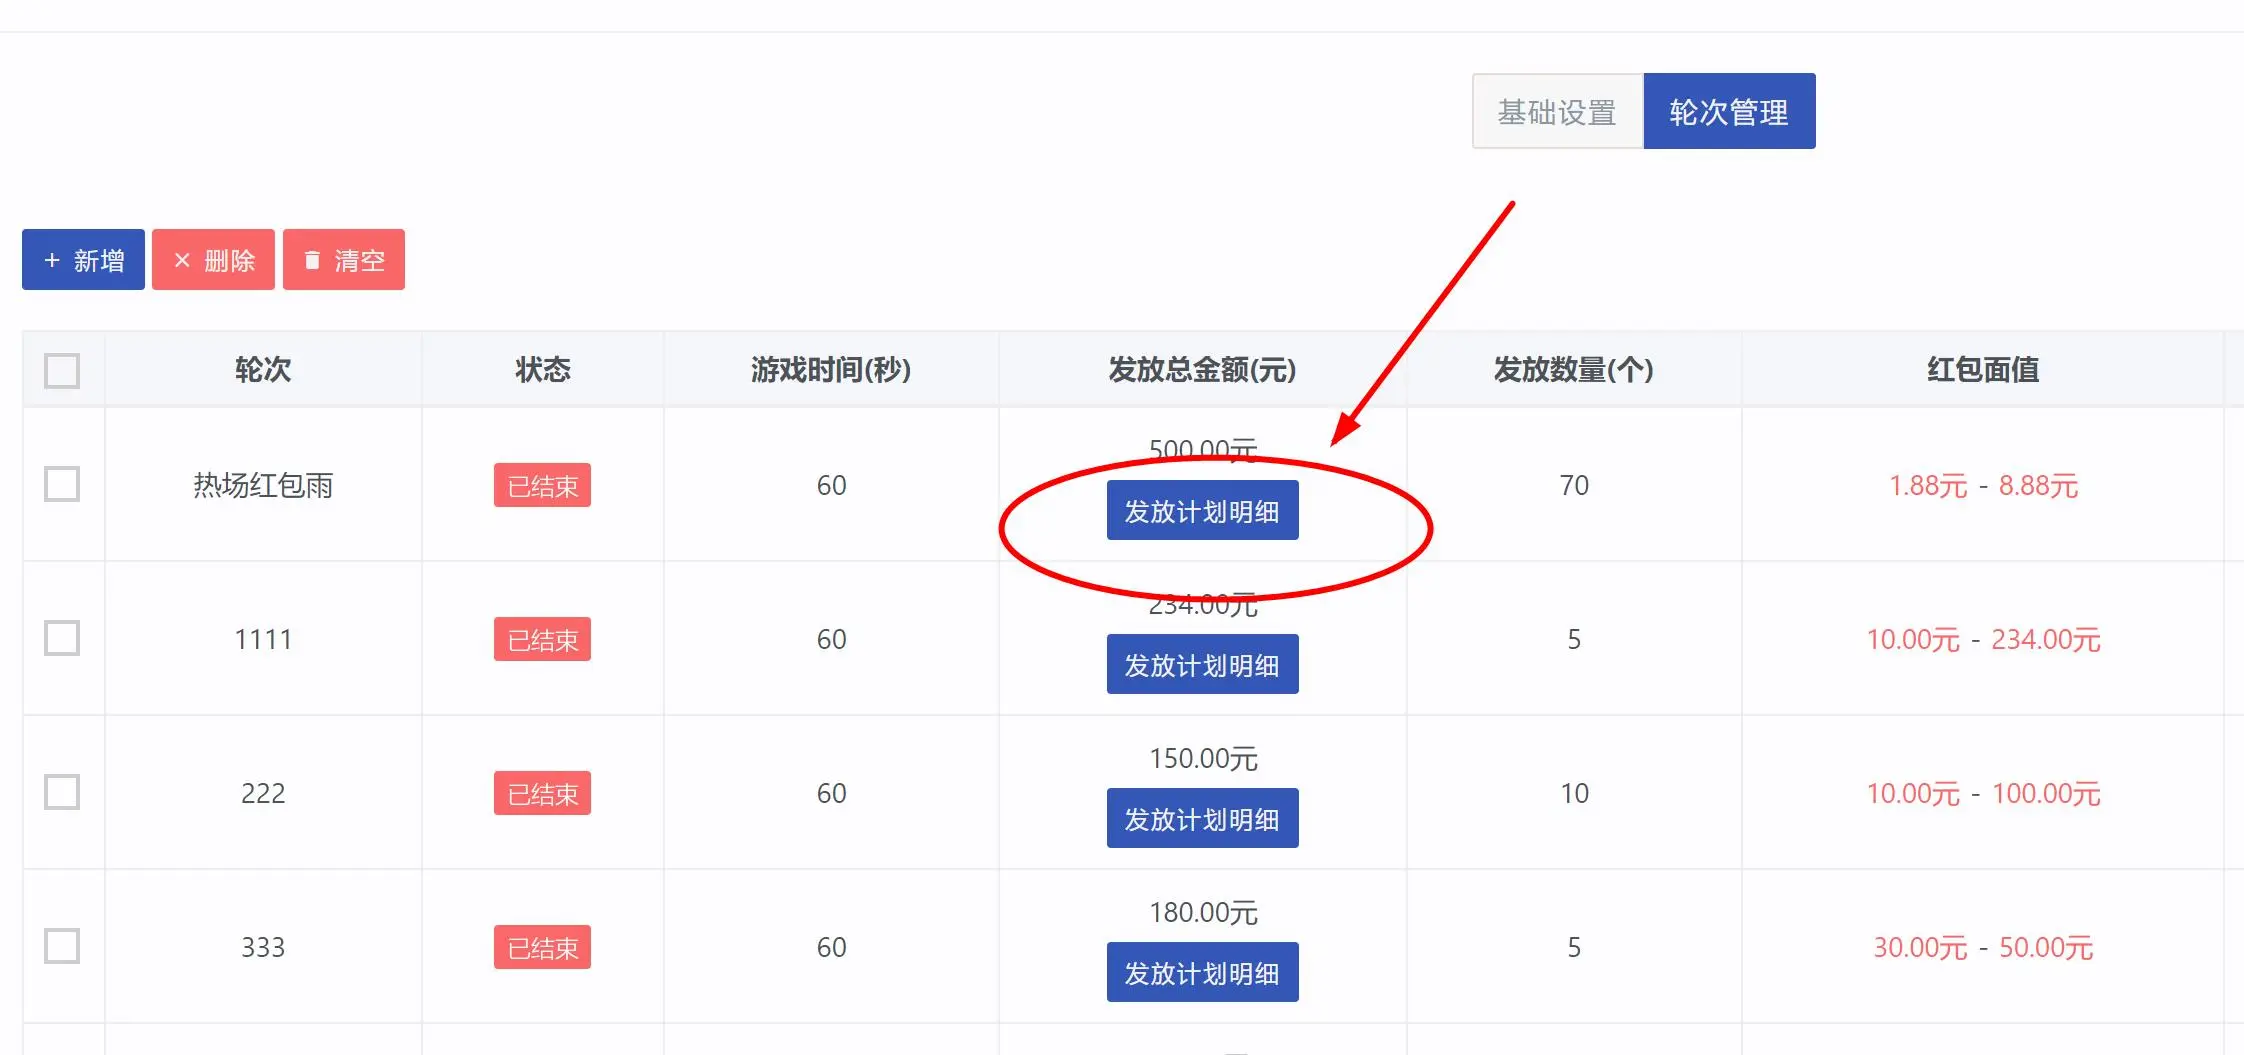Click the trash icon on 清空 button

coord(312,260)
